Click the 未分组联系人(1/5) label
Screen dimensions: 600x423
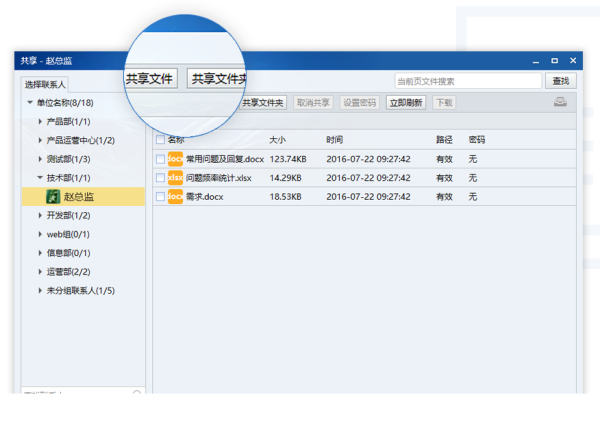(x=81, y=290)
